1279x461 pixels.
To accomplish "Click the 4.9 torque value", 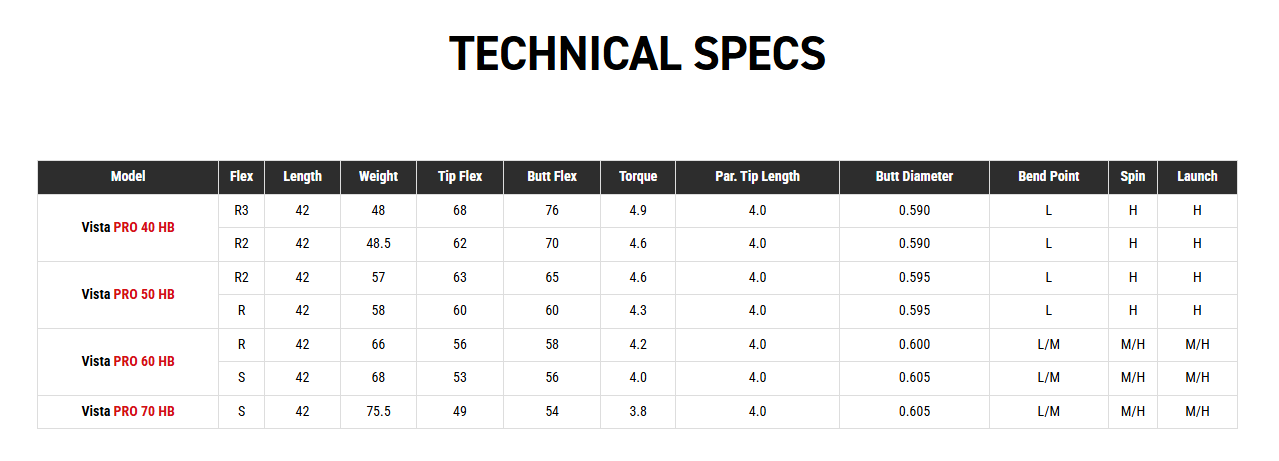I will click(x=638, y=210).
